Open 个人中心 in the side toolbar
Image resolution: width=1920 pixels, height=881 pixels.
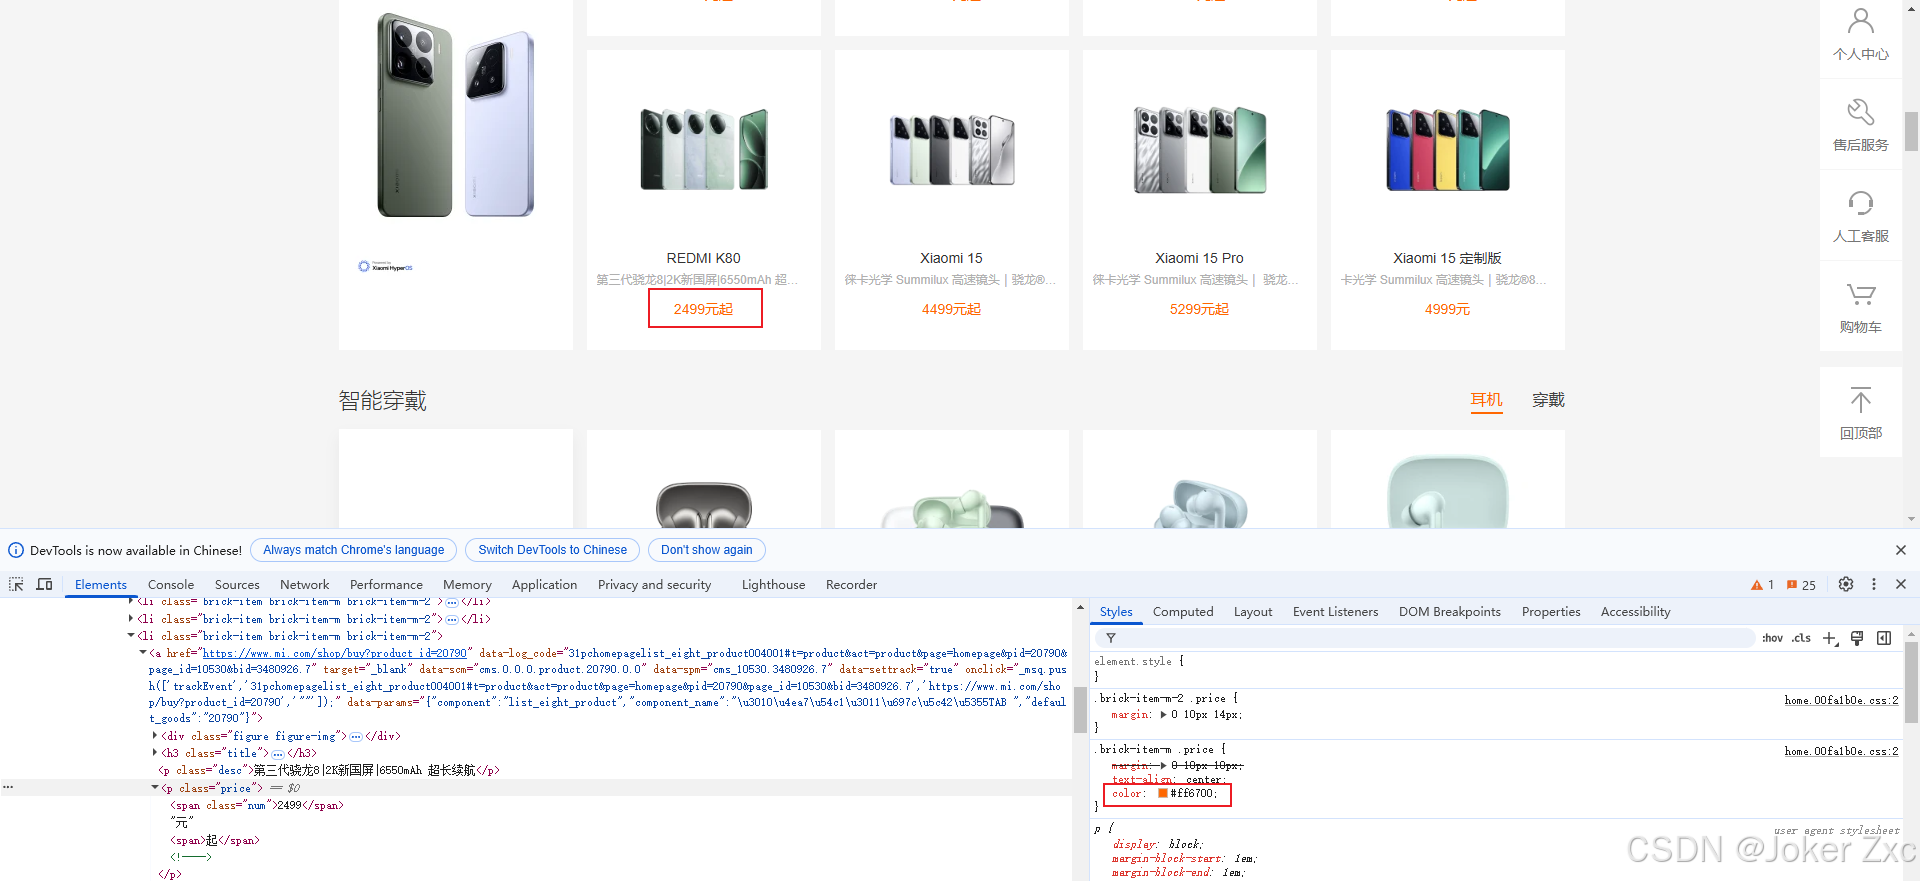1861,34
